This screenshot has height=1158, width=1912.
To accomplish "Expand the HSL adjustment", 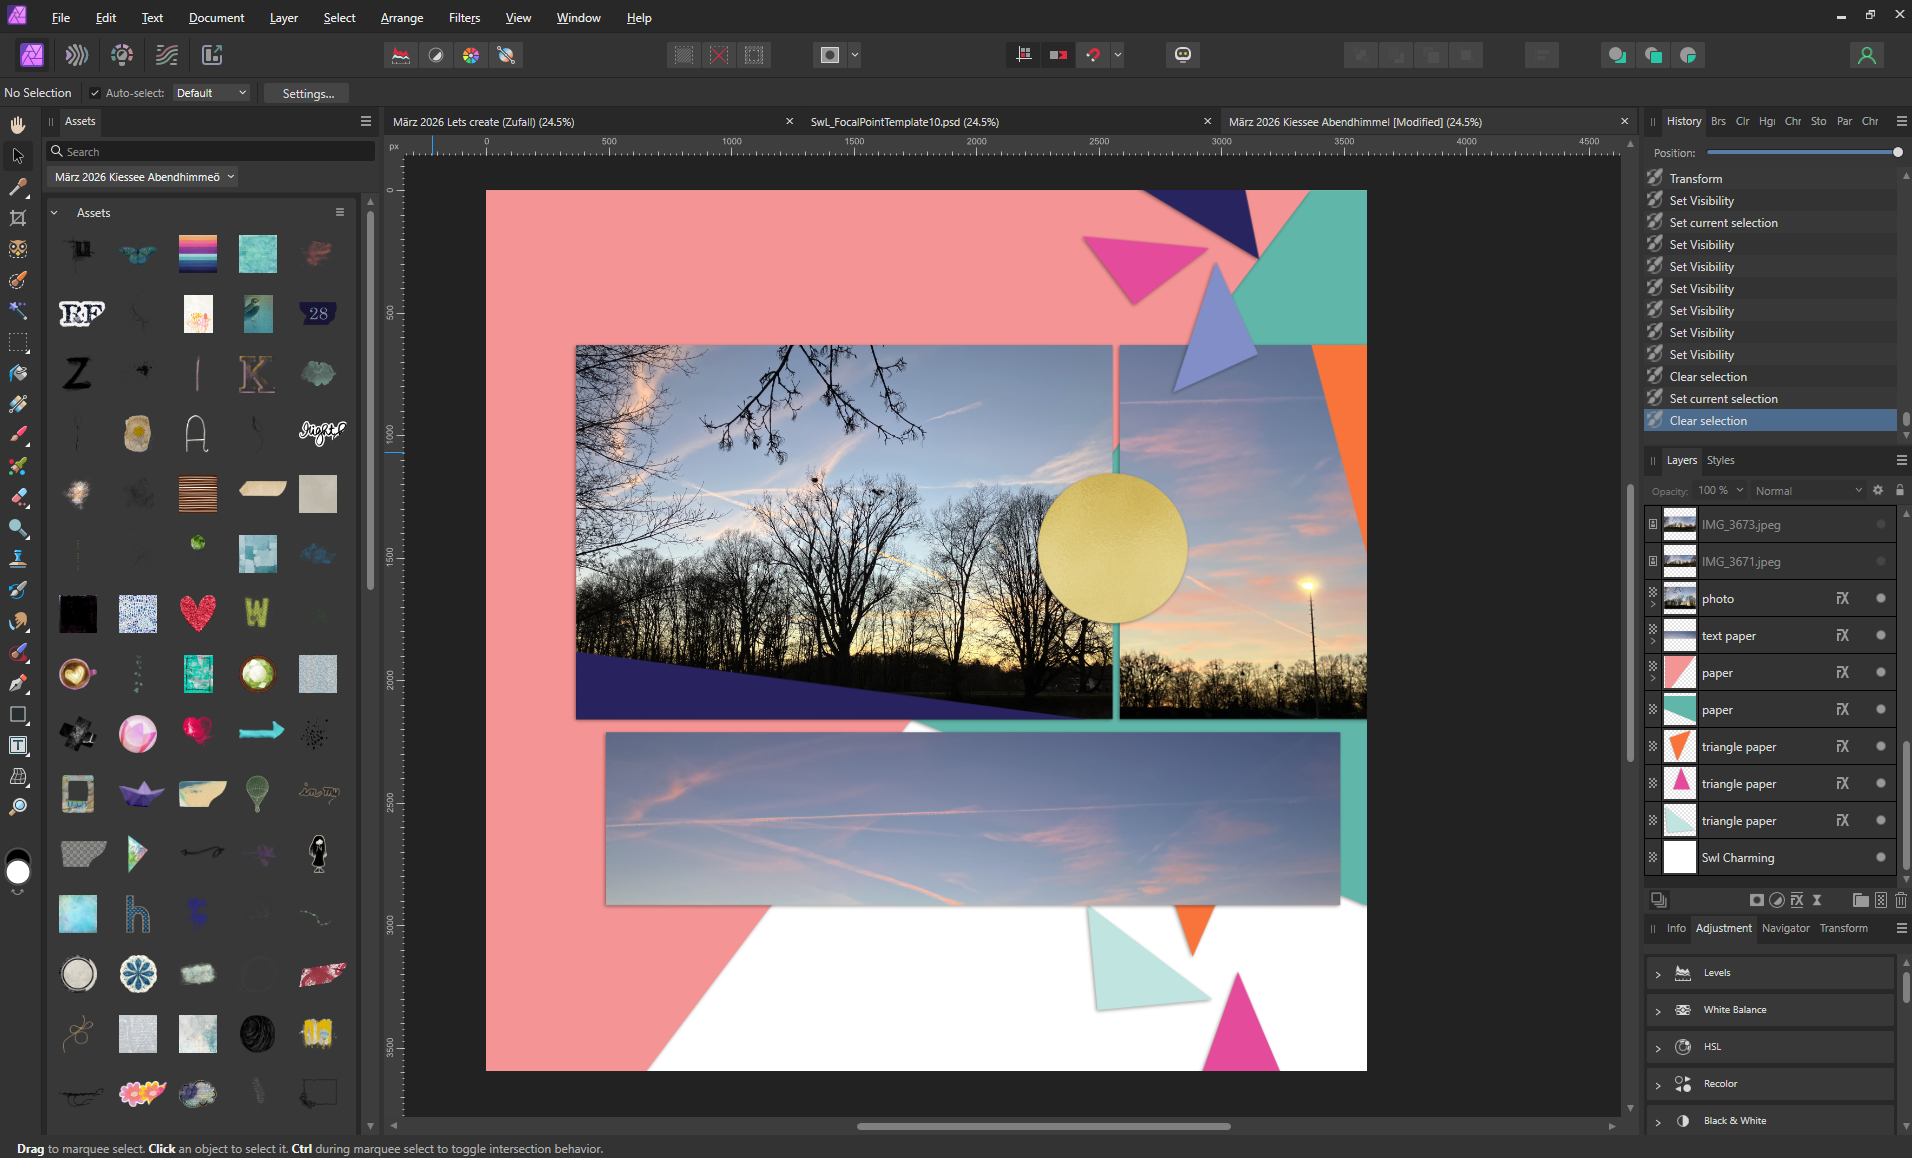I will click(x=1658, y=1048).
